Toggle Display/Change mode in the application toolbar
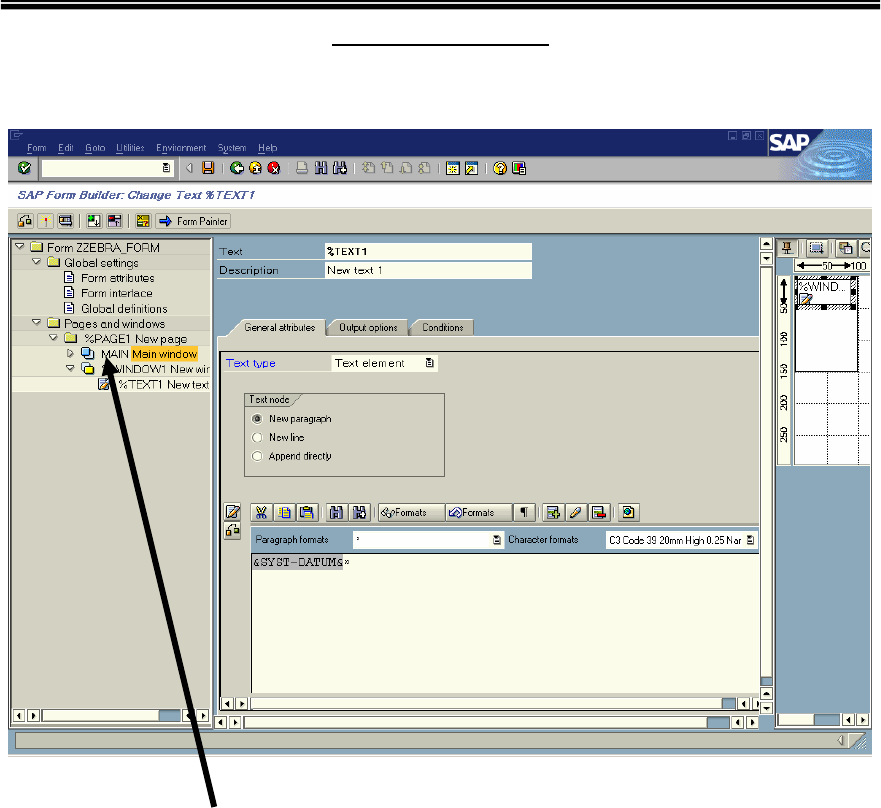Screen dimensions: 881x808 25,221
